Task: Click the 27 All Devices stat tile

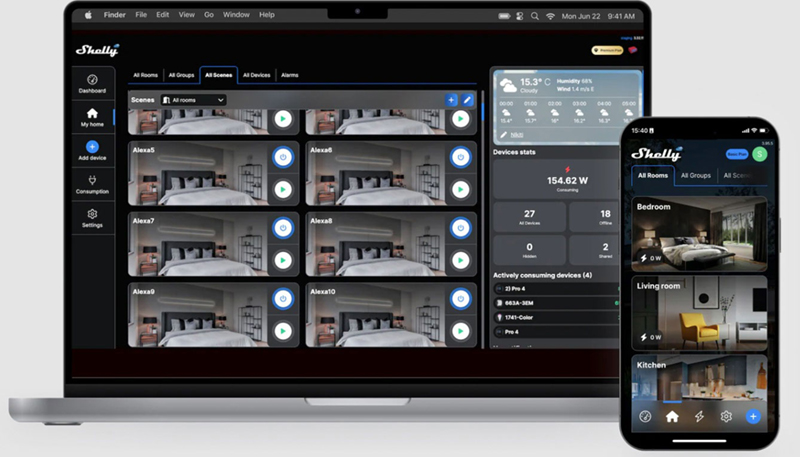Action: [x=530, y=217]
